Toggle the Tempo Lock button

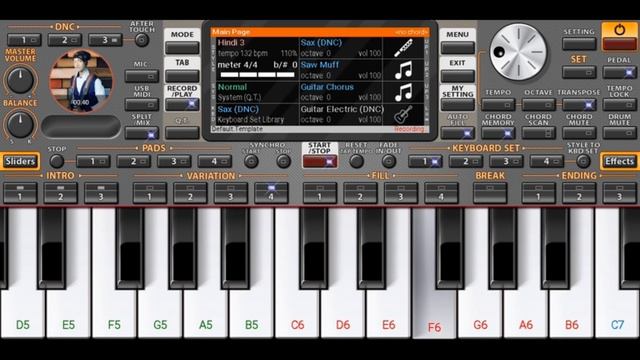pyautogui.click(x=620, y=105)
